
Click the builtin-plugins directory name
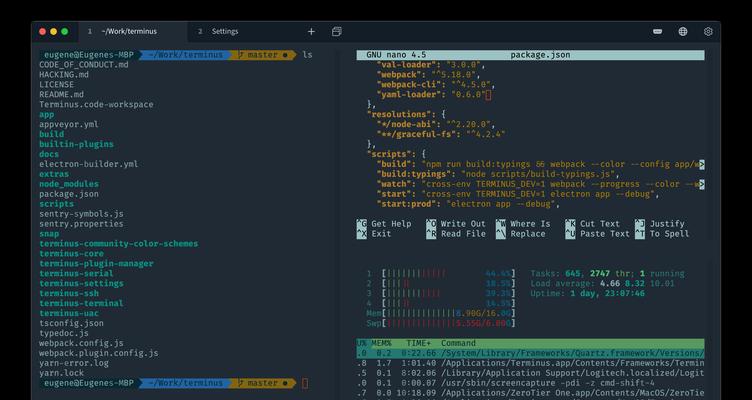(76, 144)
